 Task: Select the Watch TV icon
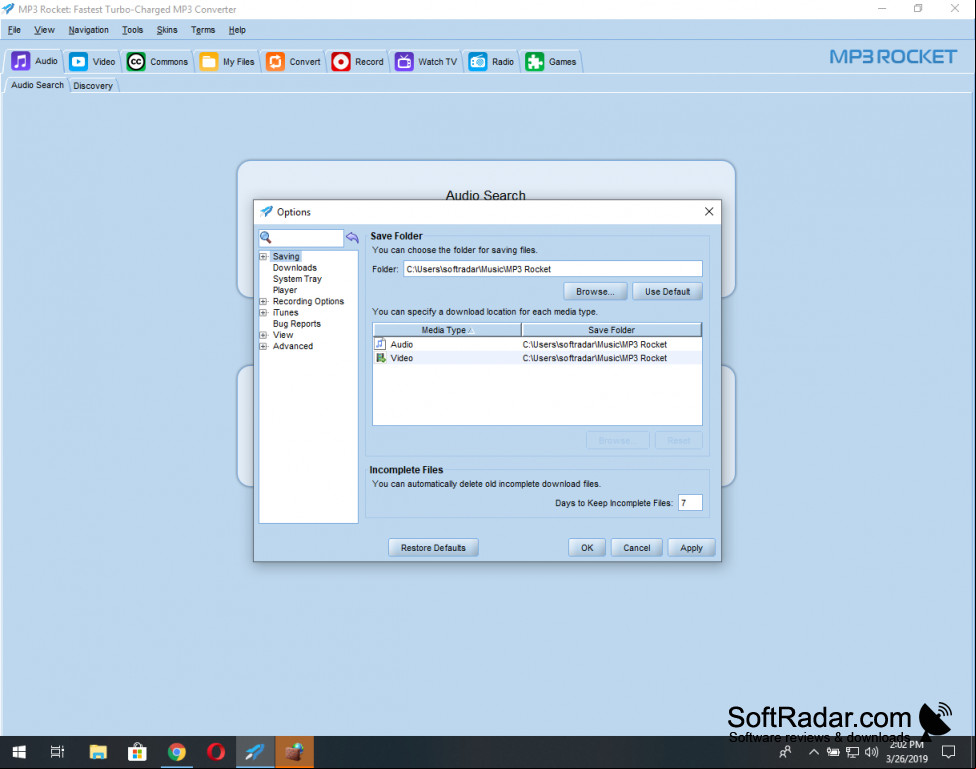point(404,61)
